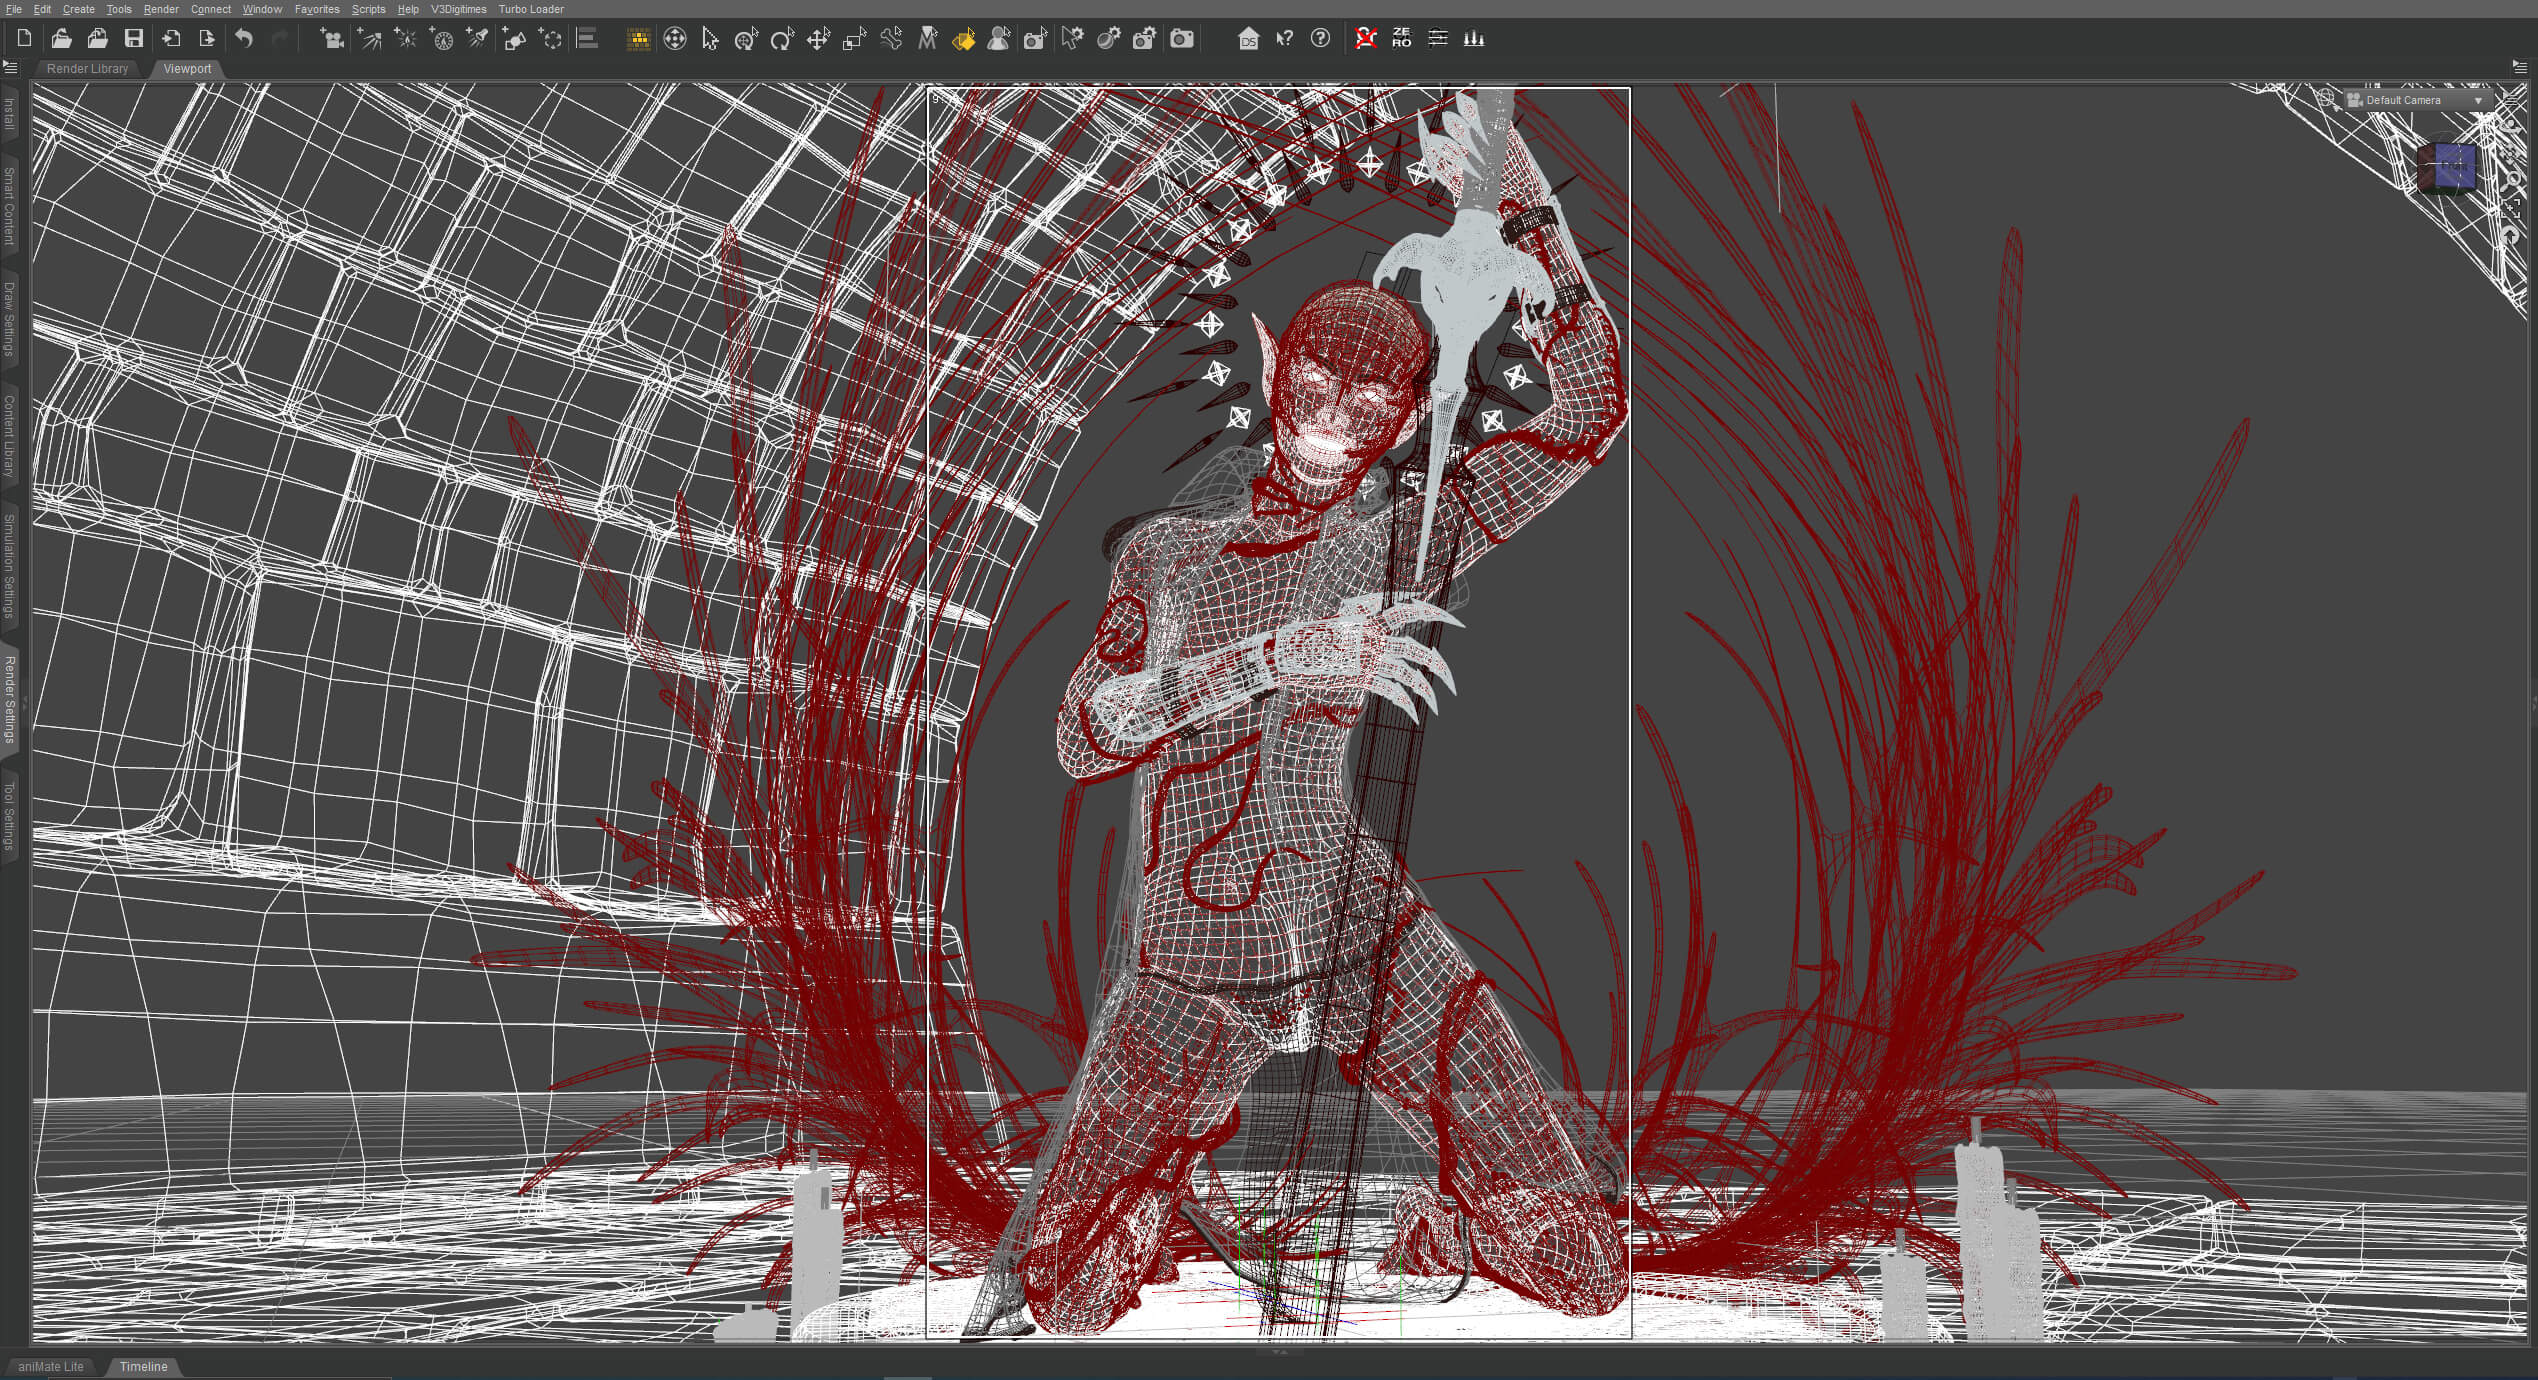Select the Scale tool
The height and width of the screenshot is (1380, 2538).
pyautogui.click(x=854, y=39)
